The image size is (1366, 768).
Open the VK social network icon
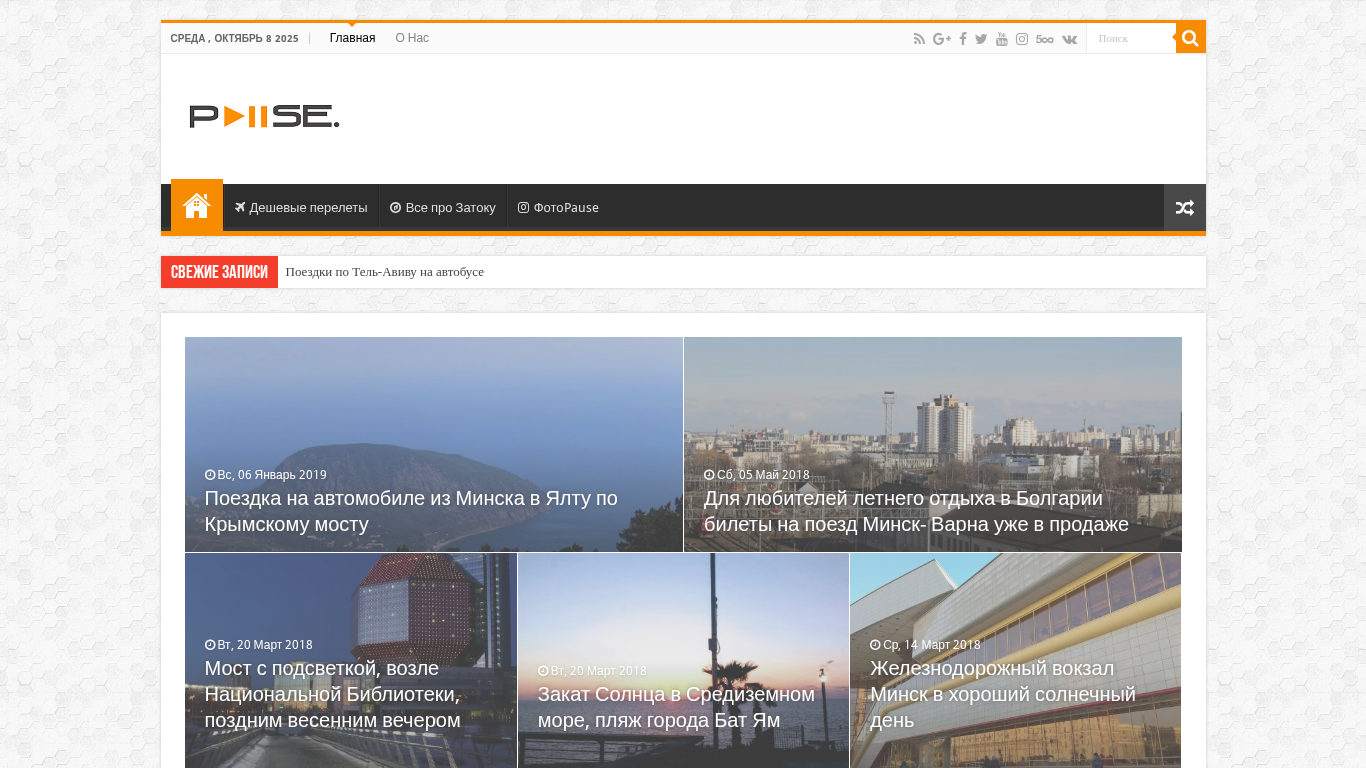pos(1069,39)
